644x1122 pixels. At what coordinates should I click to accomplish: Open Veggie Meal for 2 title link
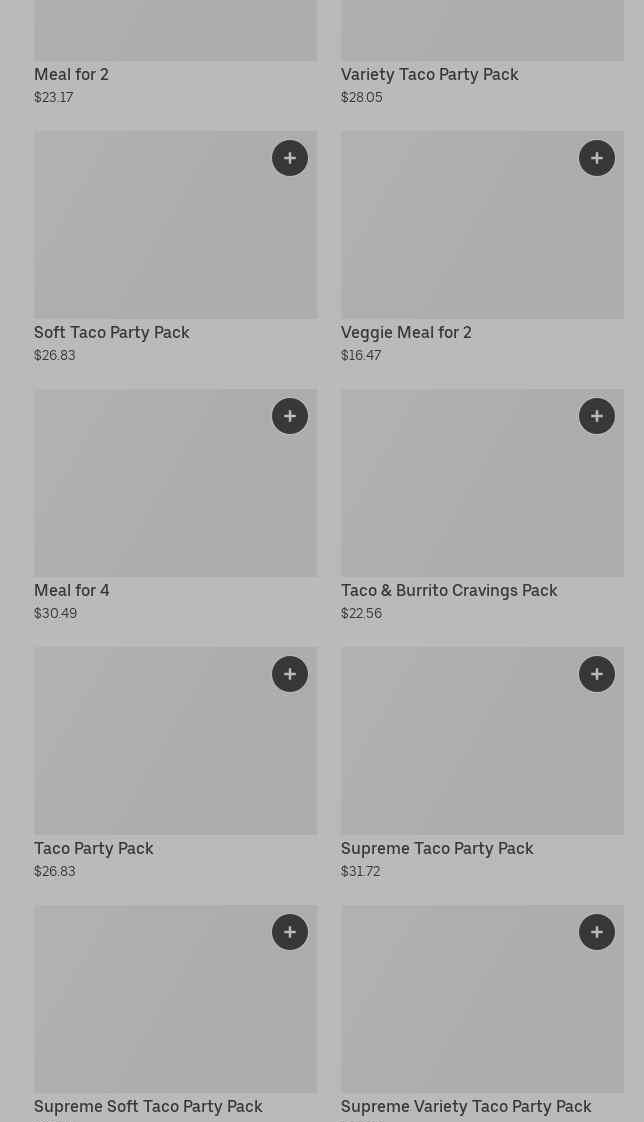[406, 333]
